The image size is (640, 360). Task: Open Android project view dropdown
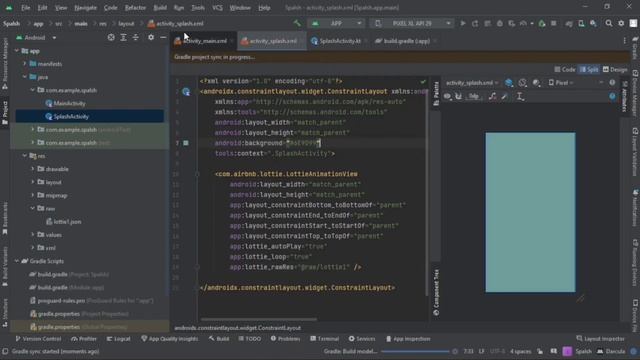pos(36,38)
